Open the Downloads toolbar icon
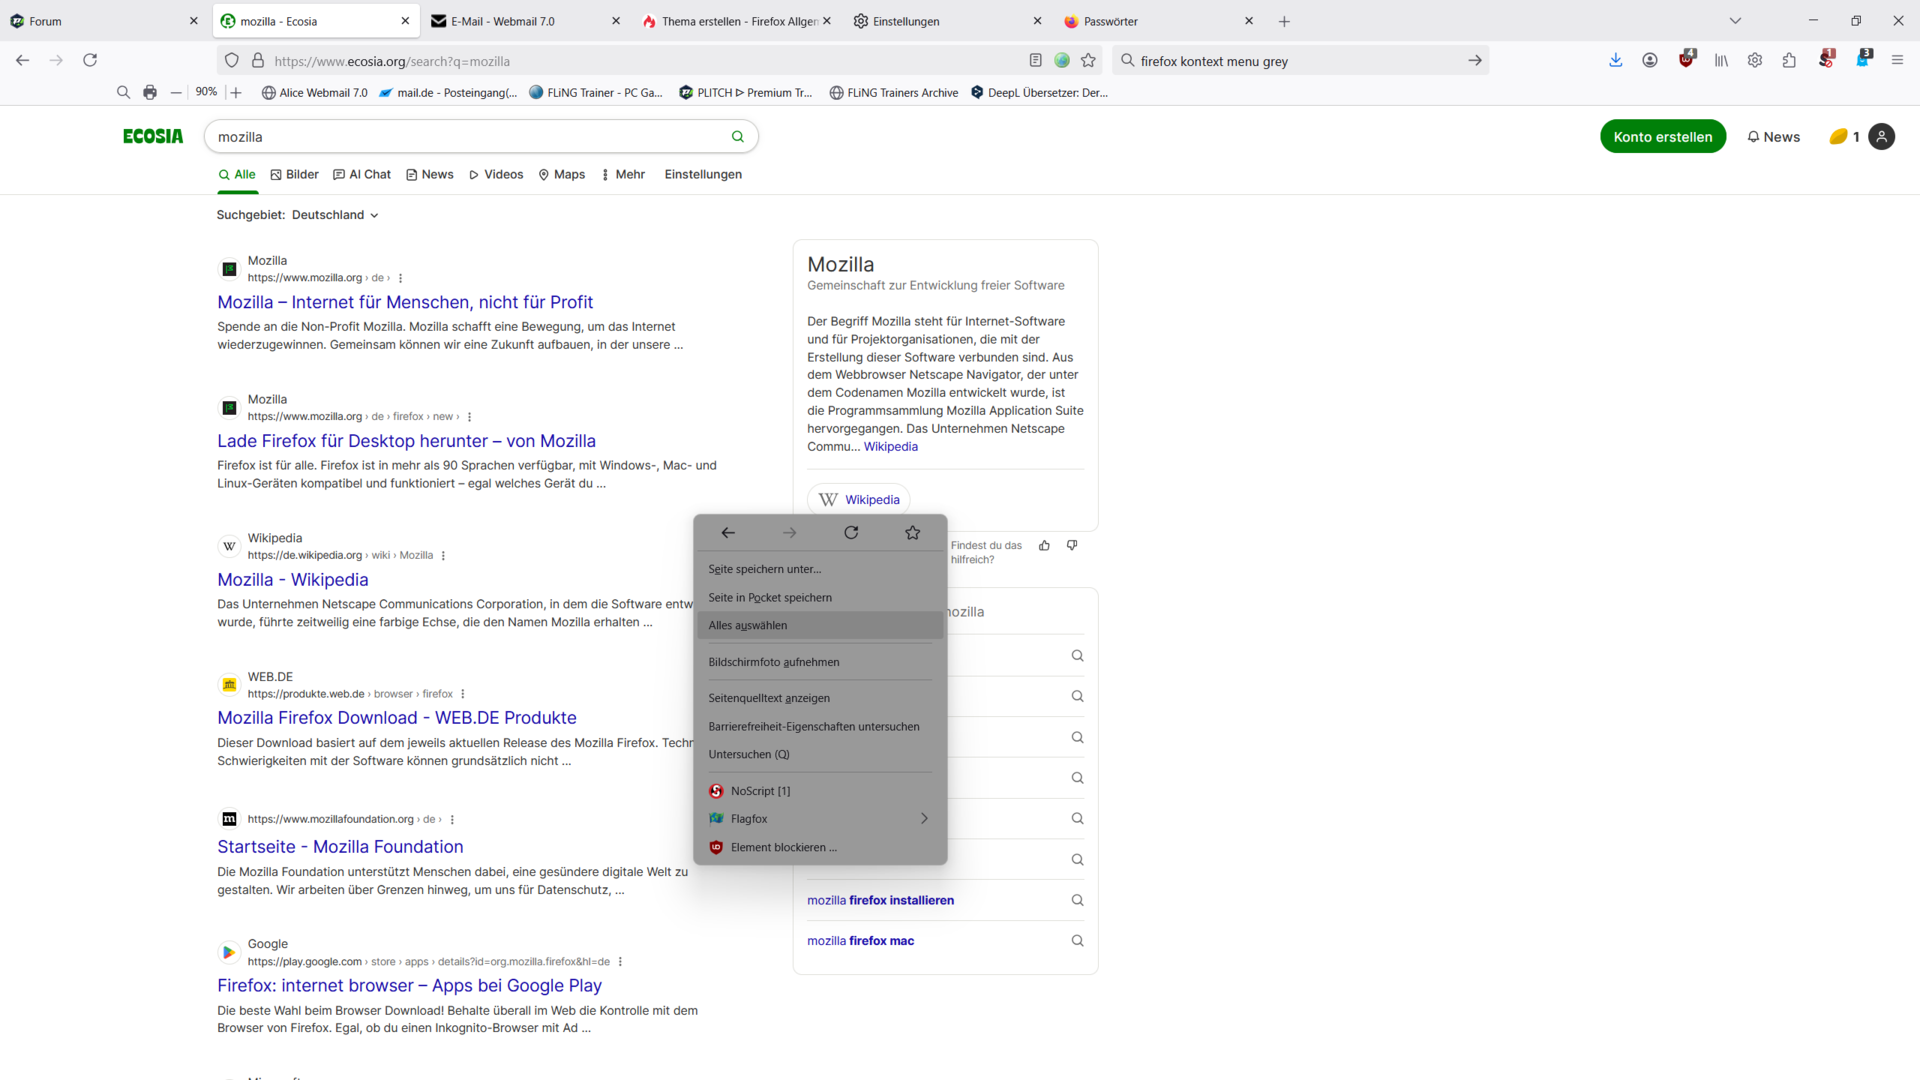The width and height of the screenshot is (1920, 1080). click(1615, 61)
